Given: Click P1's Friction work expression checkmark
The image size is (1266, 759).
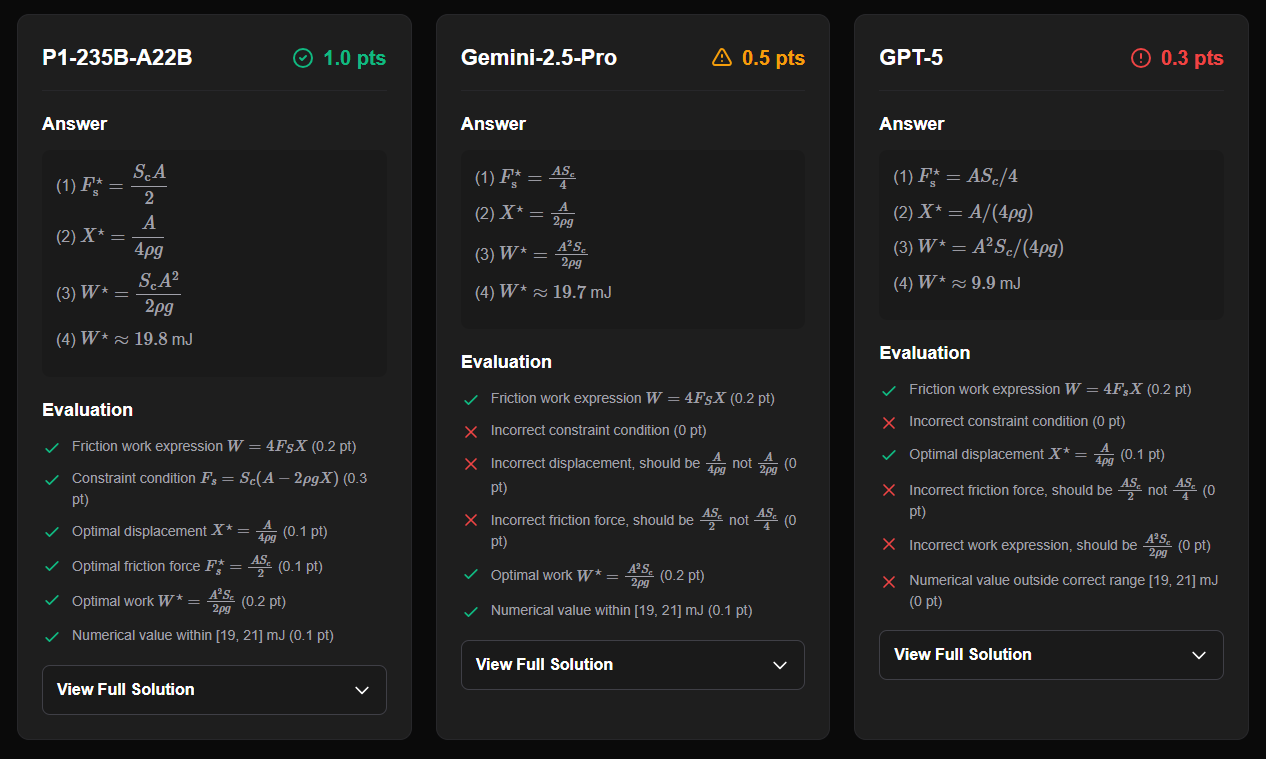Looking at the screenshot, I should (x=52, y=447).
